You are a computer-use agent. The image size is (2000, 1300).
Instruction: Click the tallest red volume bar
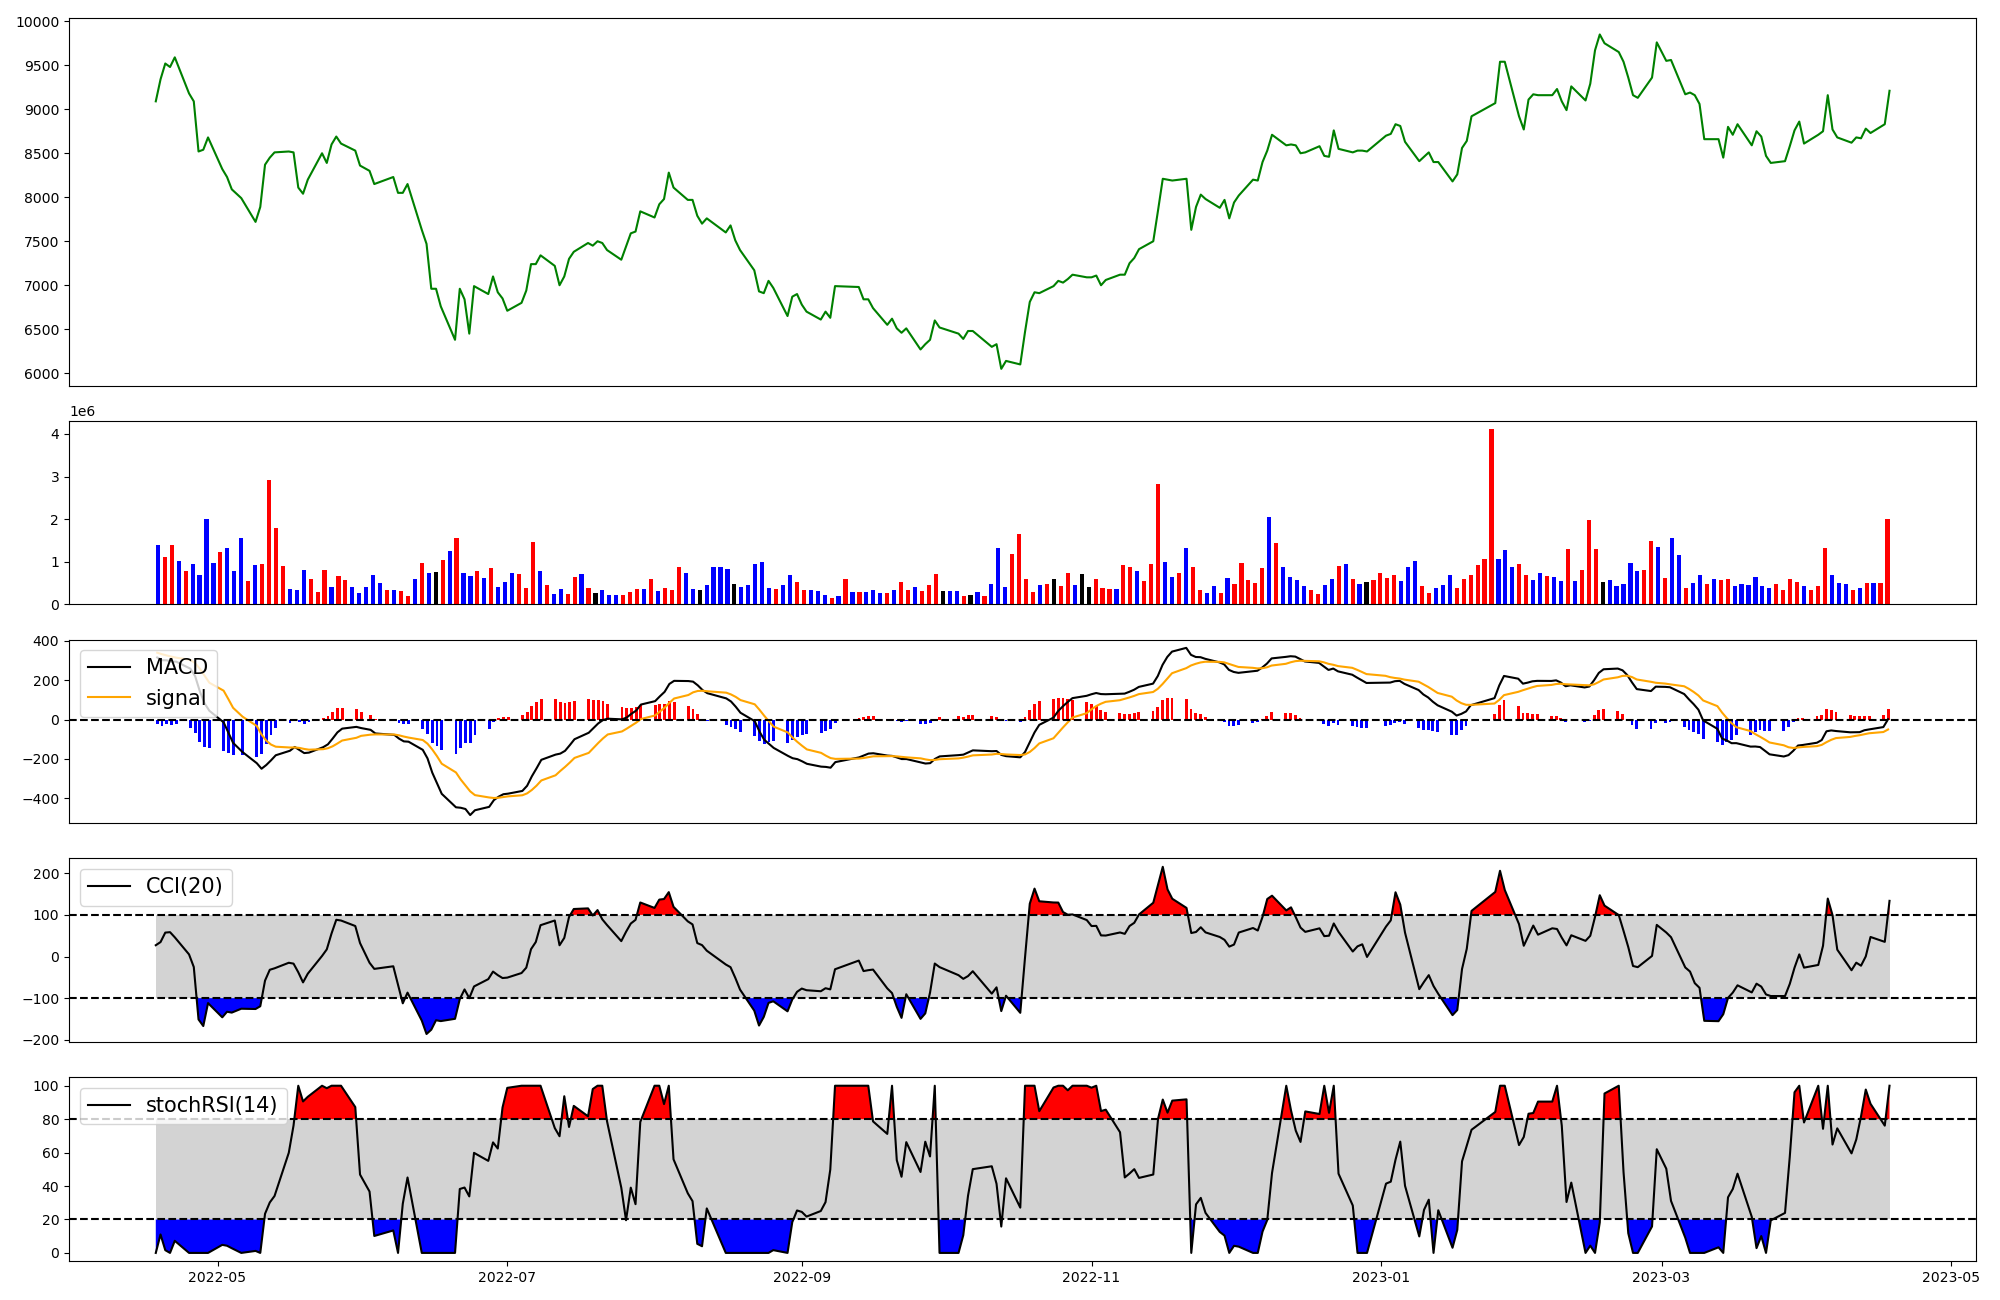coord(1491,516)
